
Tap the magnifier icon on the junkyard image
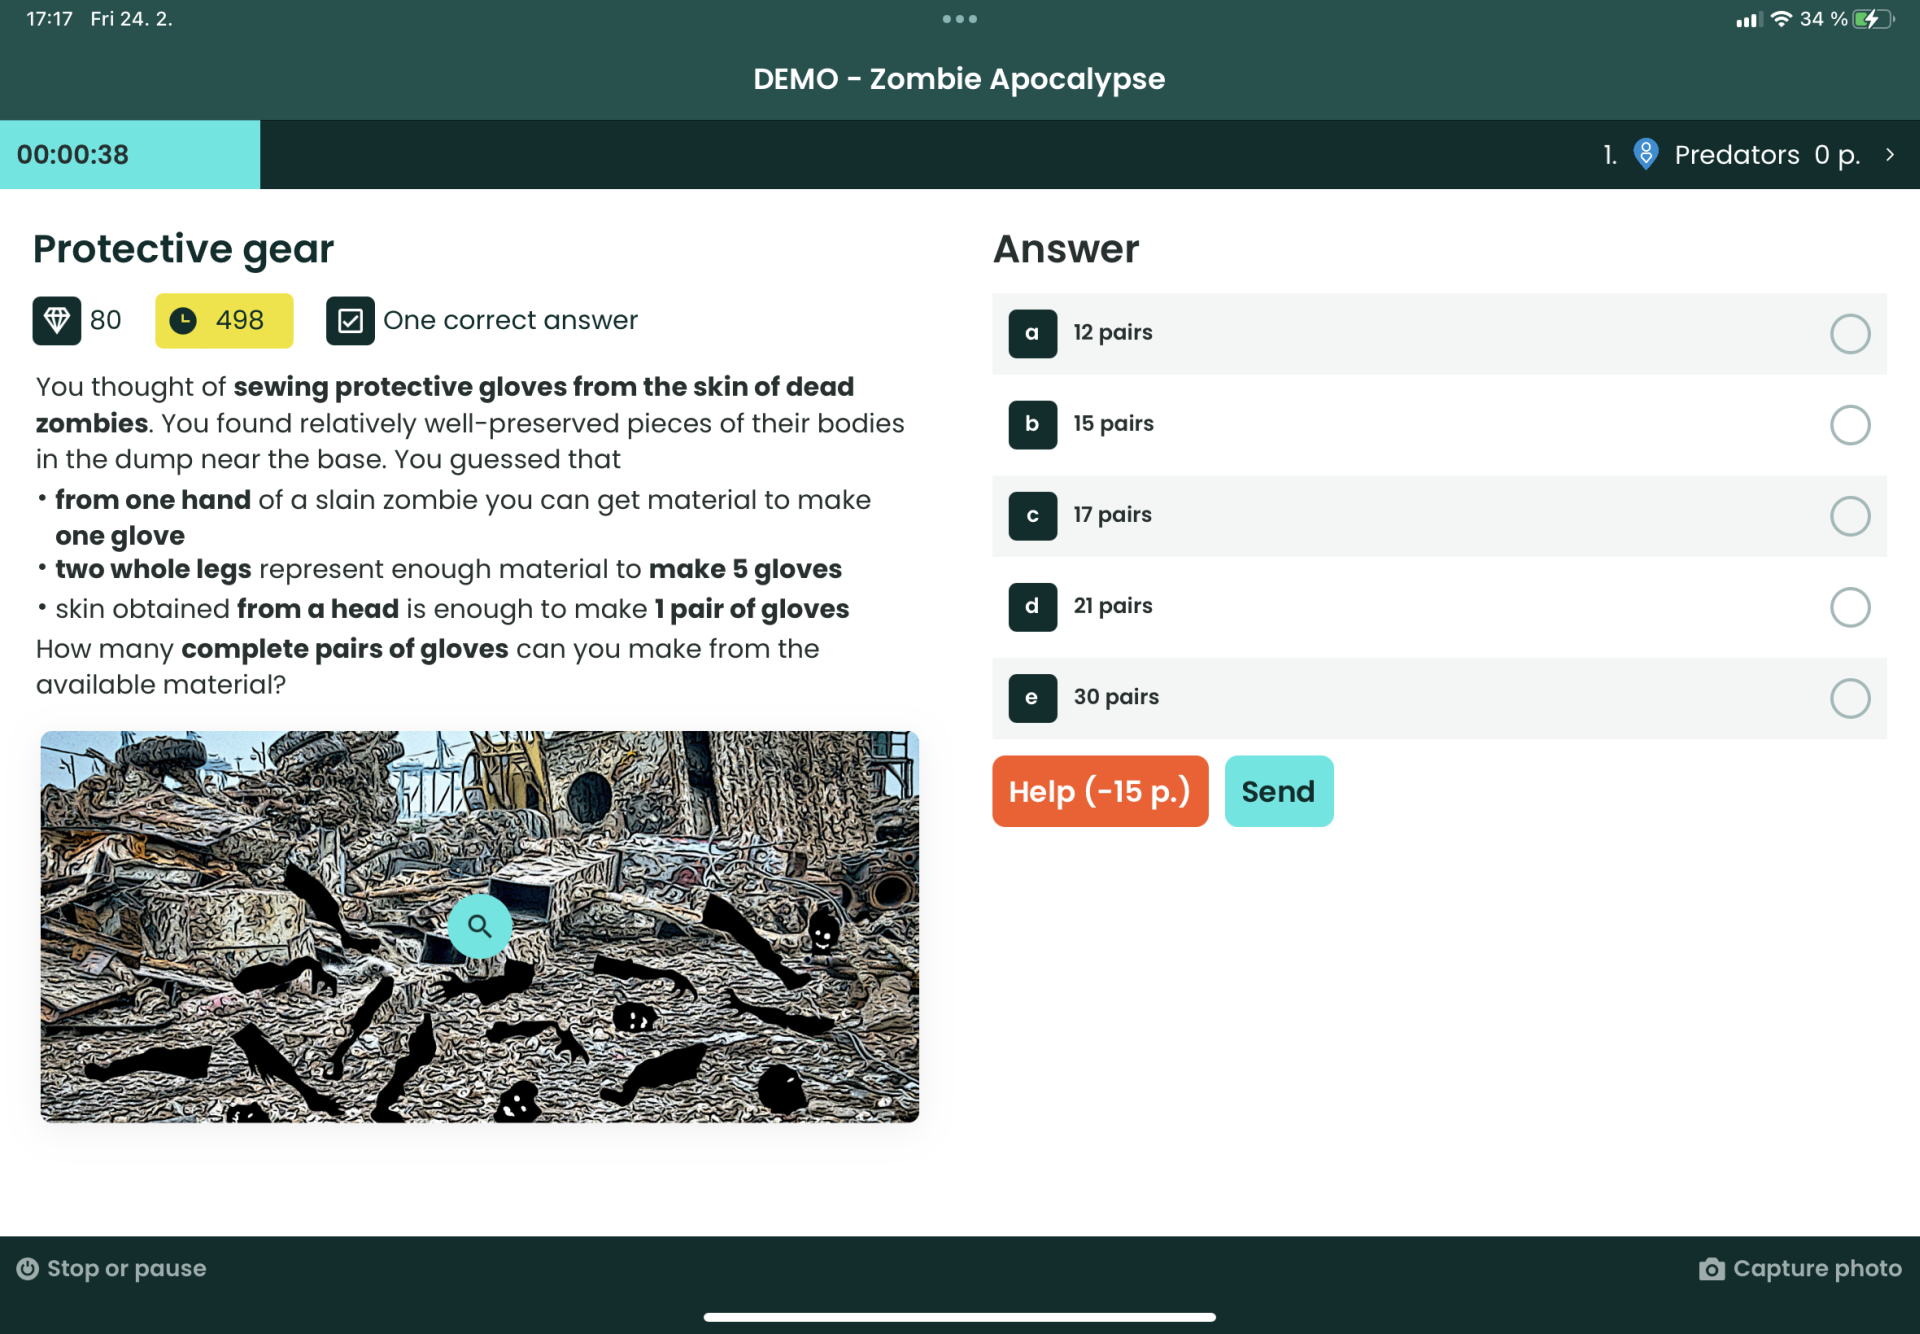480,926
